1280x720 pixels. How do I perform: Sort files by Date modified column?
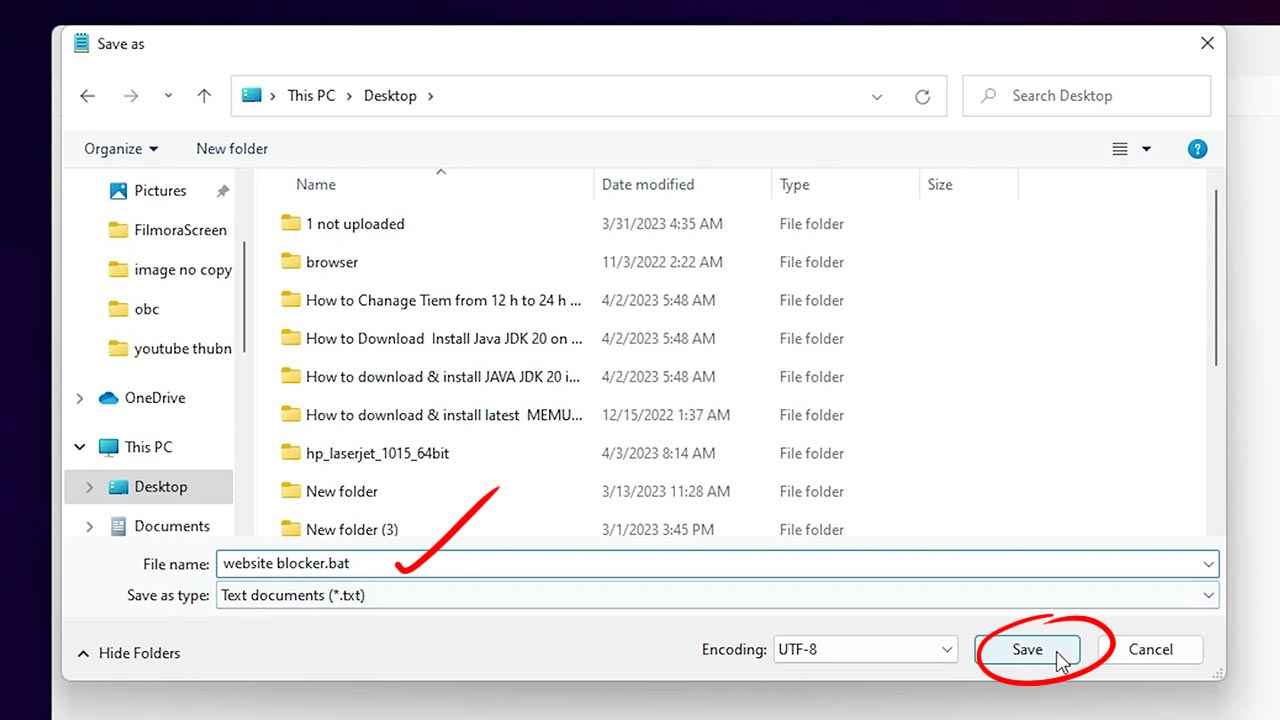coord(647,185)
